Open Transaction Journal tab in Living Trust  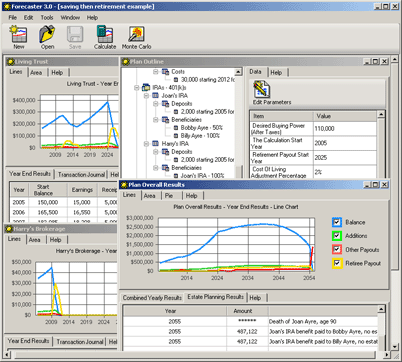tap(81, 174)
